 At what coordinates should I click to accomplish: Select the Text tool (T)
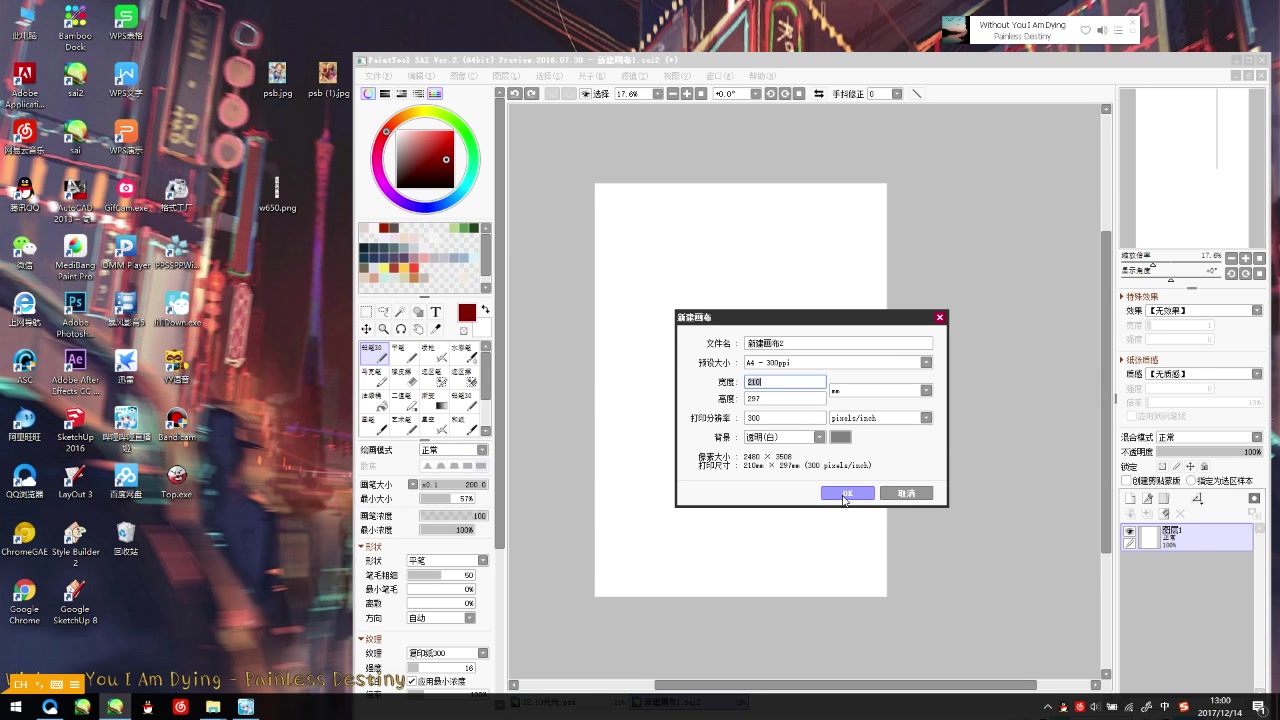pyautogui.click(x=436, y=312)
